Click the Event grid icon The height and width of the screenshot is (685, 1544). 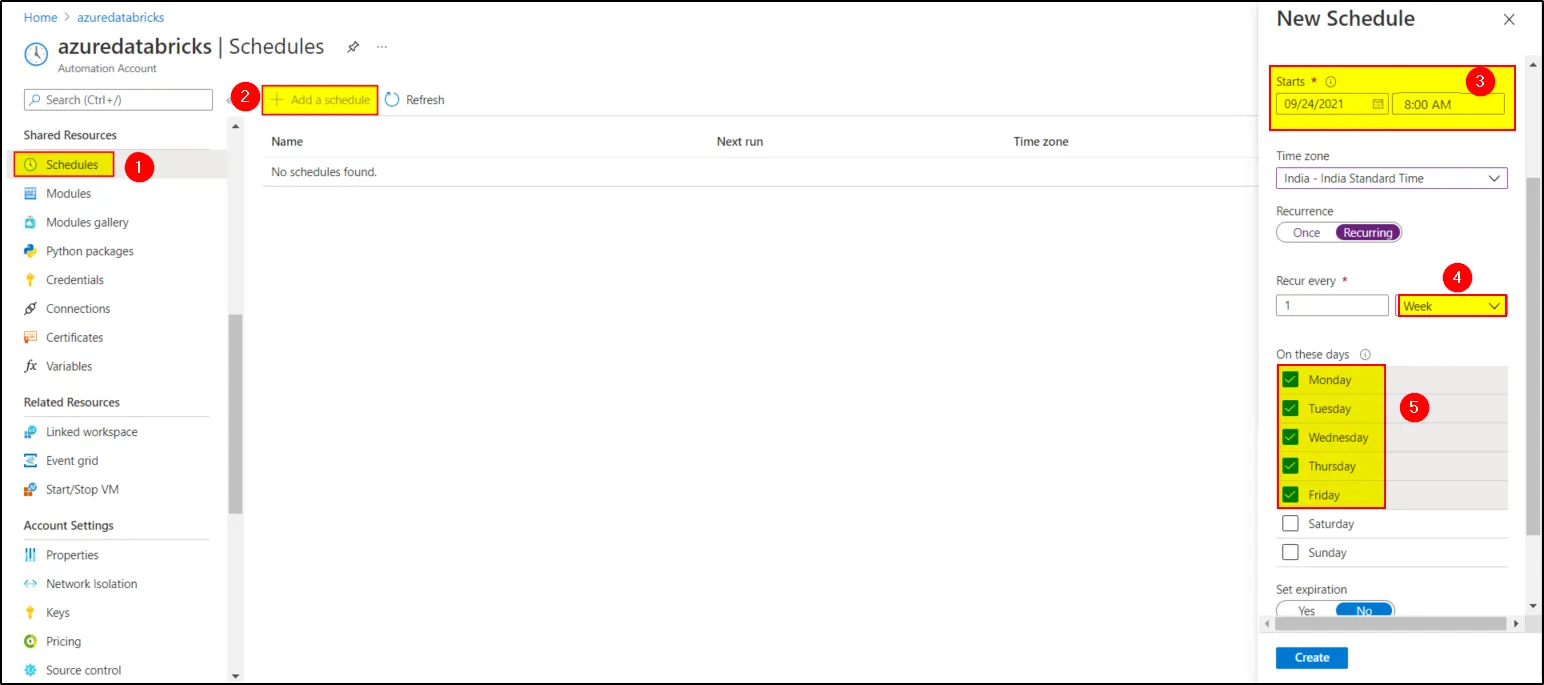[30, 461]
